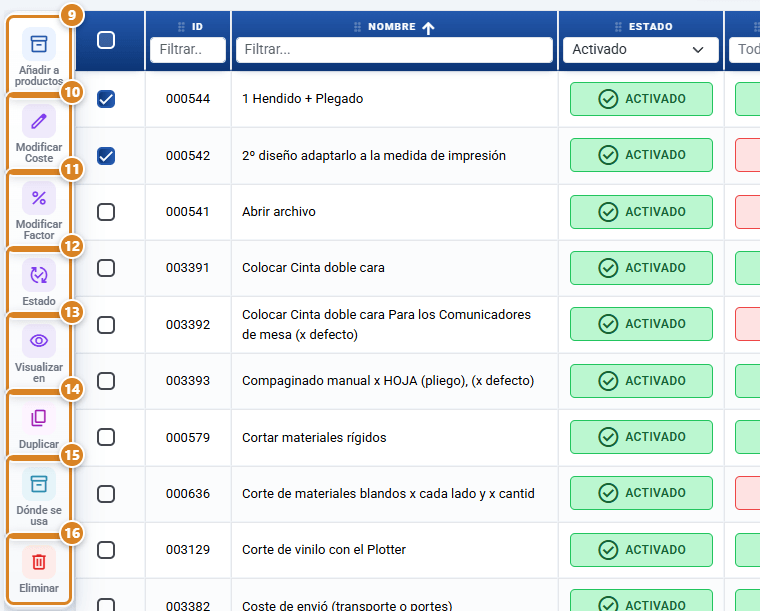Check the row 003391 checkbox

(106, 268)
